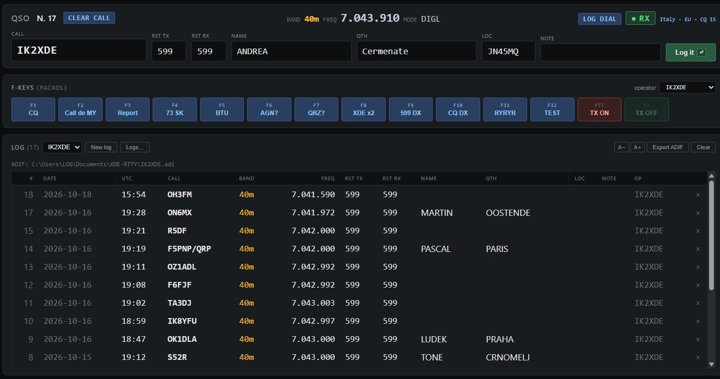Click the DATE column header
The height and width of the screenshot is (379, 720).
50,178
